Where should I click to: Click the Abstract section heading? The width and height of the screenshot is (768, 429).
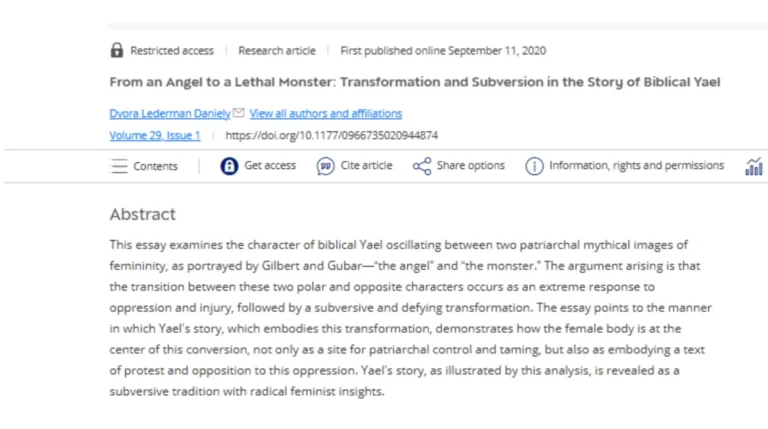tap(142, 214)
